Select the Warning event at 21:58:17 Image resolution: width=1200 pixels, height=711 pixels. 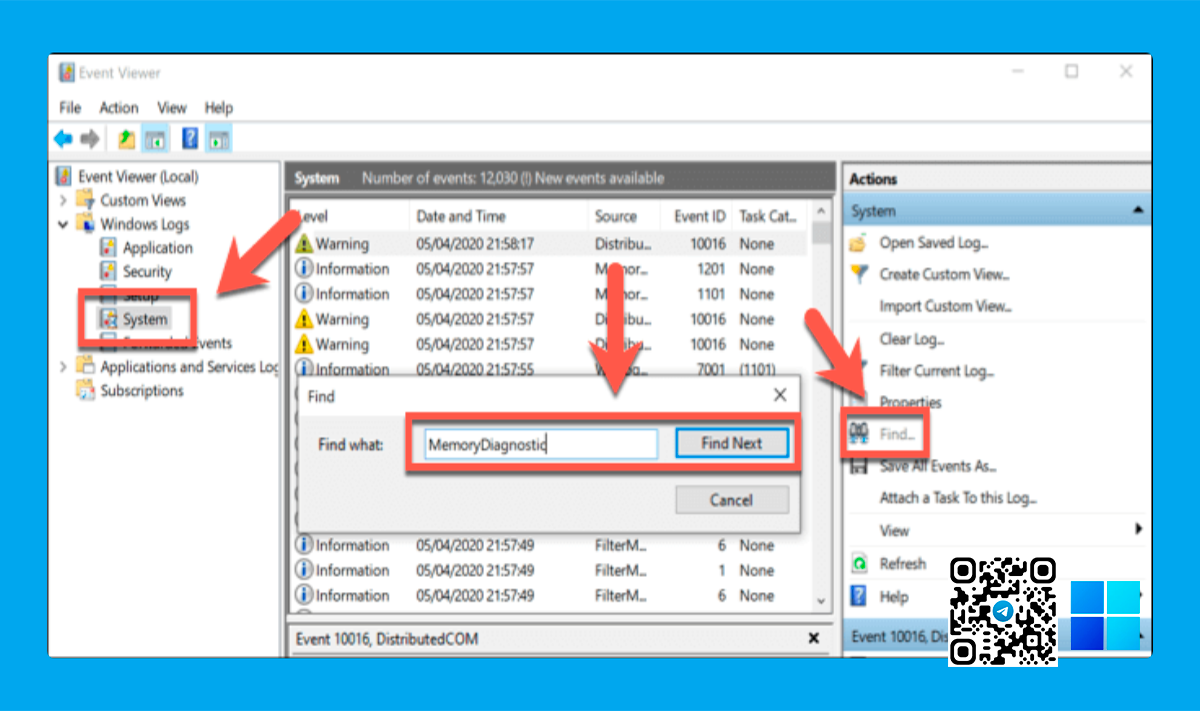coord(551,244)
